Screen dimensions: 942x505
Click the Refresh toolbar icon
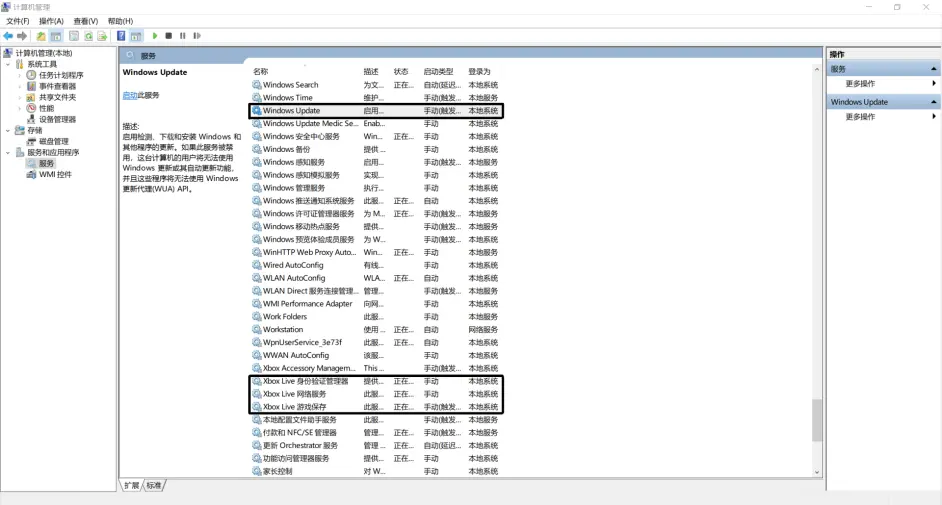[x=88, y=36]
